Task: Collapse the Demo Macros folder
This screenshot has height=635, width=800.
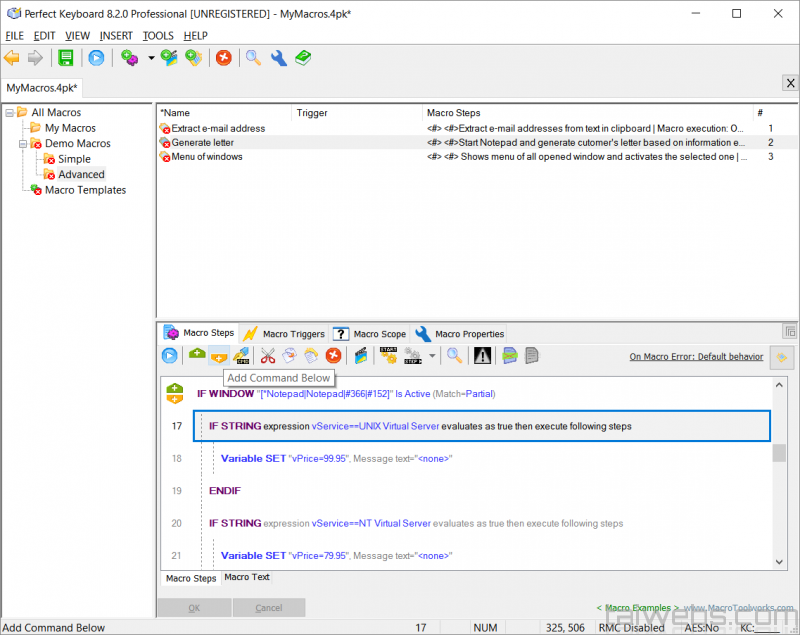Action: (21, 144)
